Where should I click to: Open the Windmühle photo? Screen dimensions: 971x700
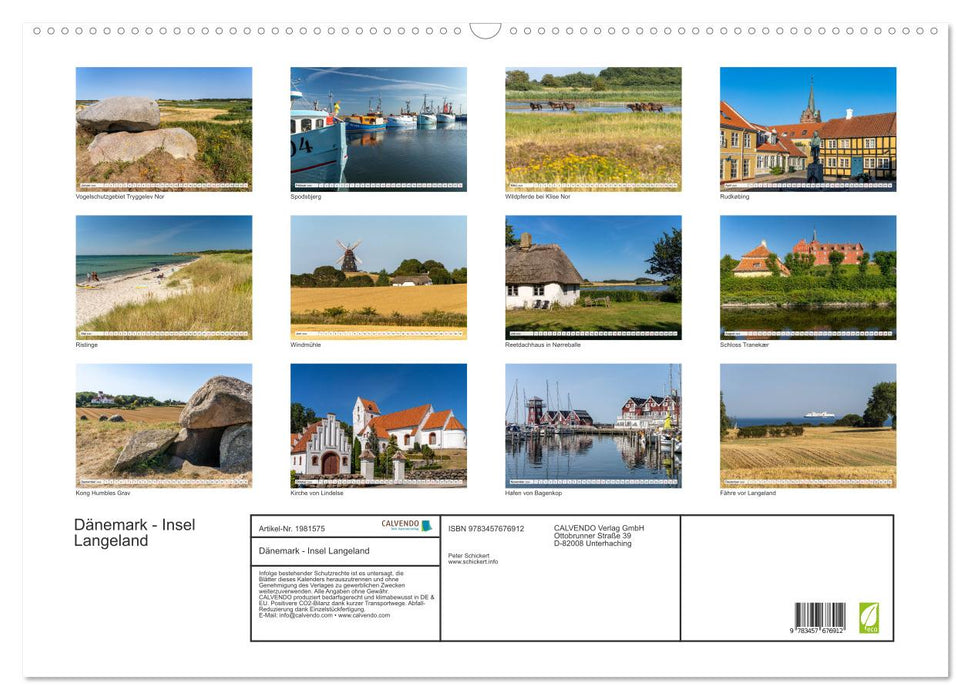point(378,273)
